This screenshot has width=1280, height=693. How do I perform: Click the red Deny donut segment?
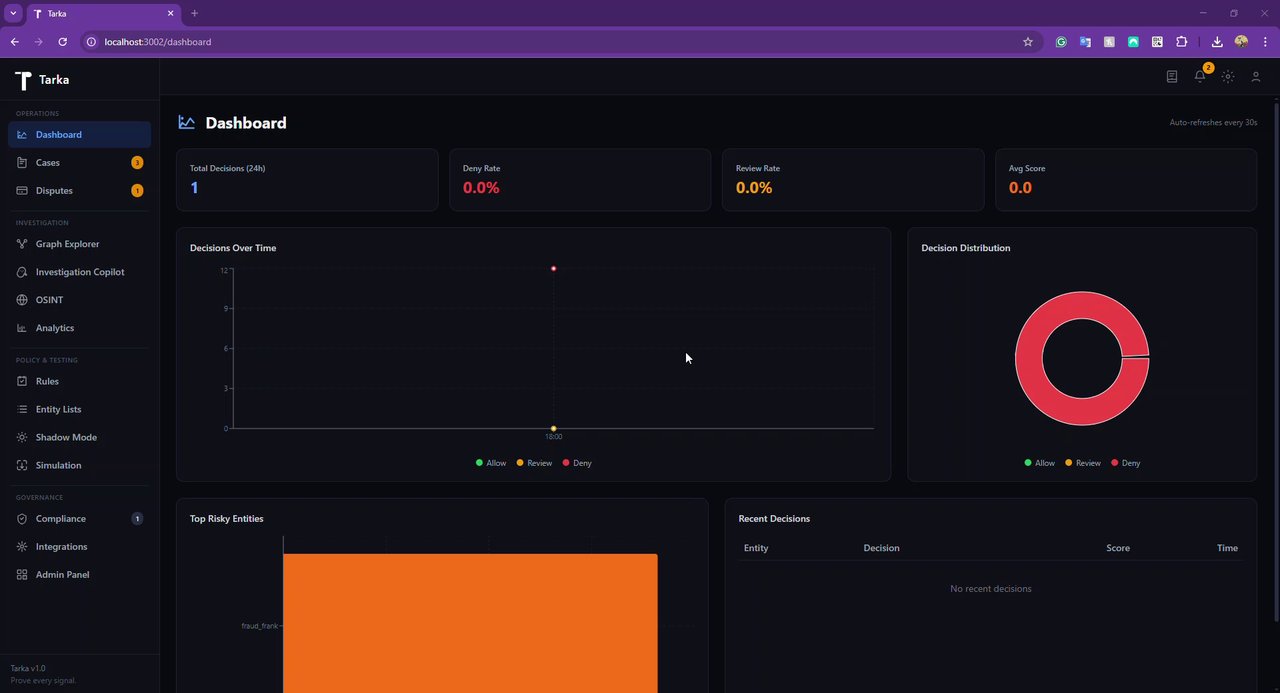click(x=1029, y=358)
